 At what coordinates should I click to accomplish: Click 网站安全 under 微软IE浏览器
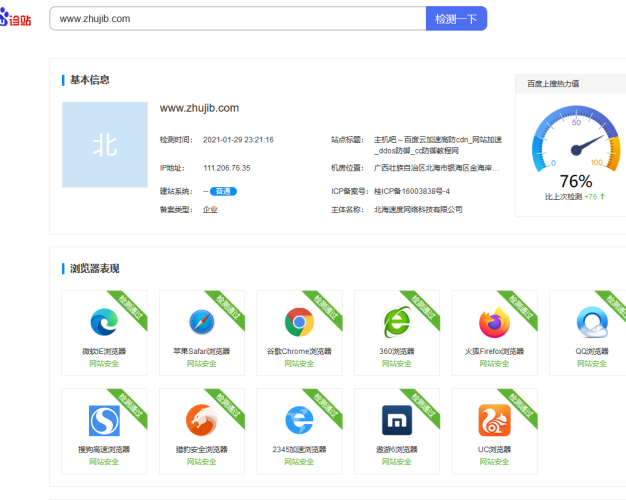104,363
